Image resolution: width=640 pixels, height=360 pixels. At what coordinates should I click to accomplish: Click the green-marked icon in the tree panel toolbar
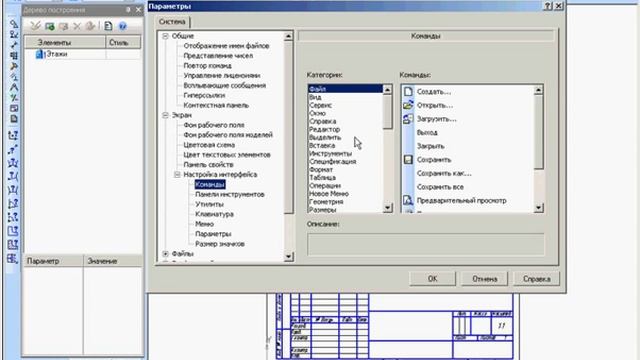(50, 26)
